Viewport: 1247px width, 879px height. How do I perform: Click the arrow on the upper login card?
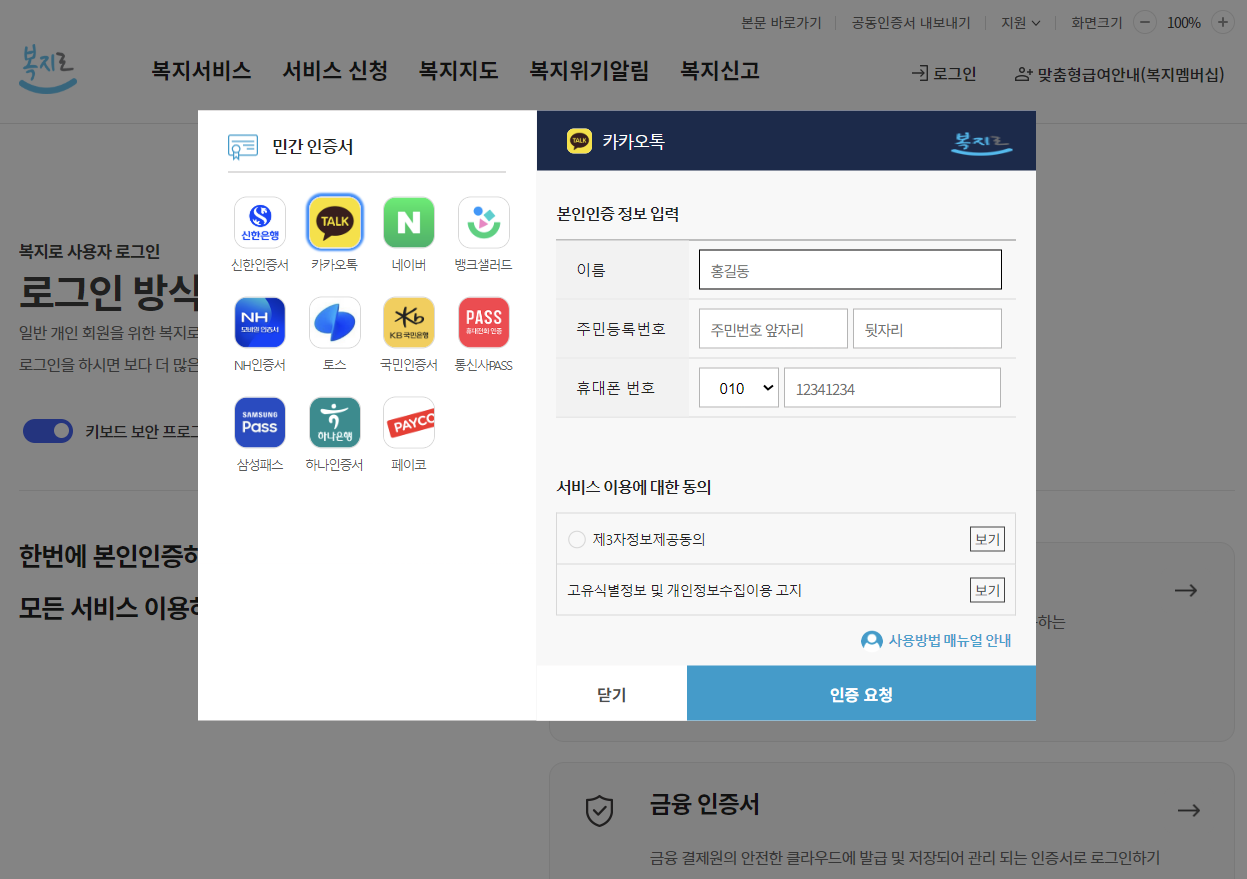click(x=1186, y=590)
